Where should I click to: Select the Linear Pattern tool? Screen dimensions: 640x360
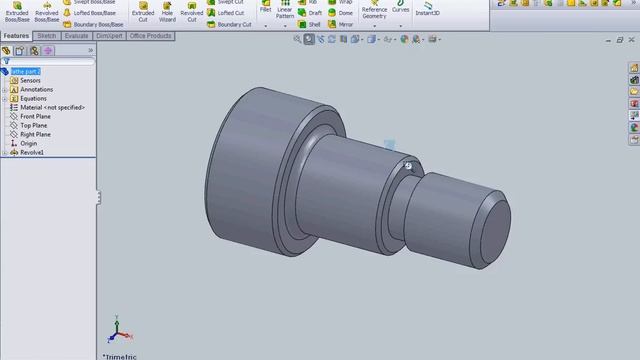pos(285,10)
